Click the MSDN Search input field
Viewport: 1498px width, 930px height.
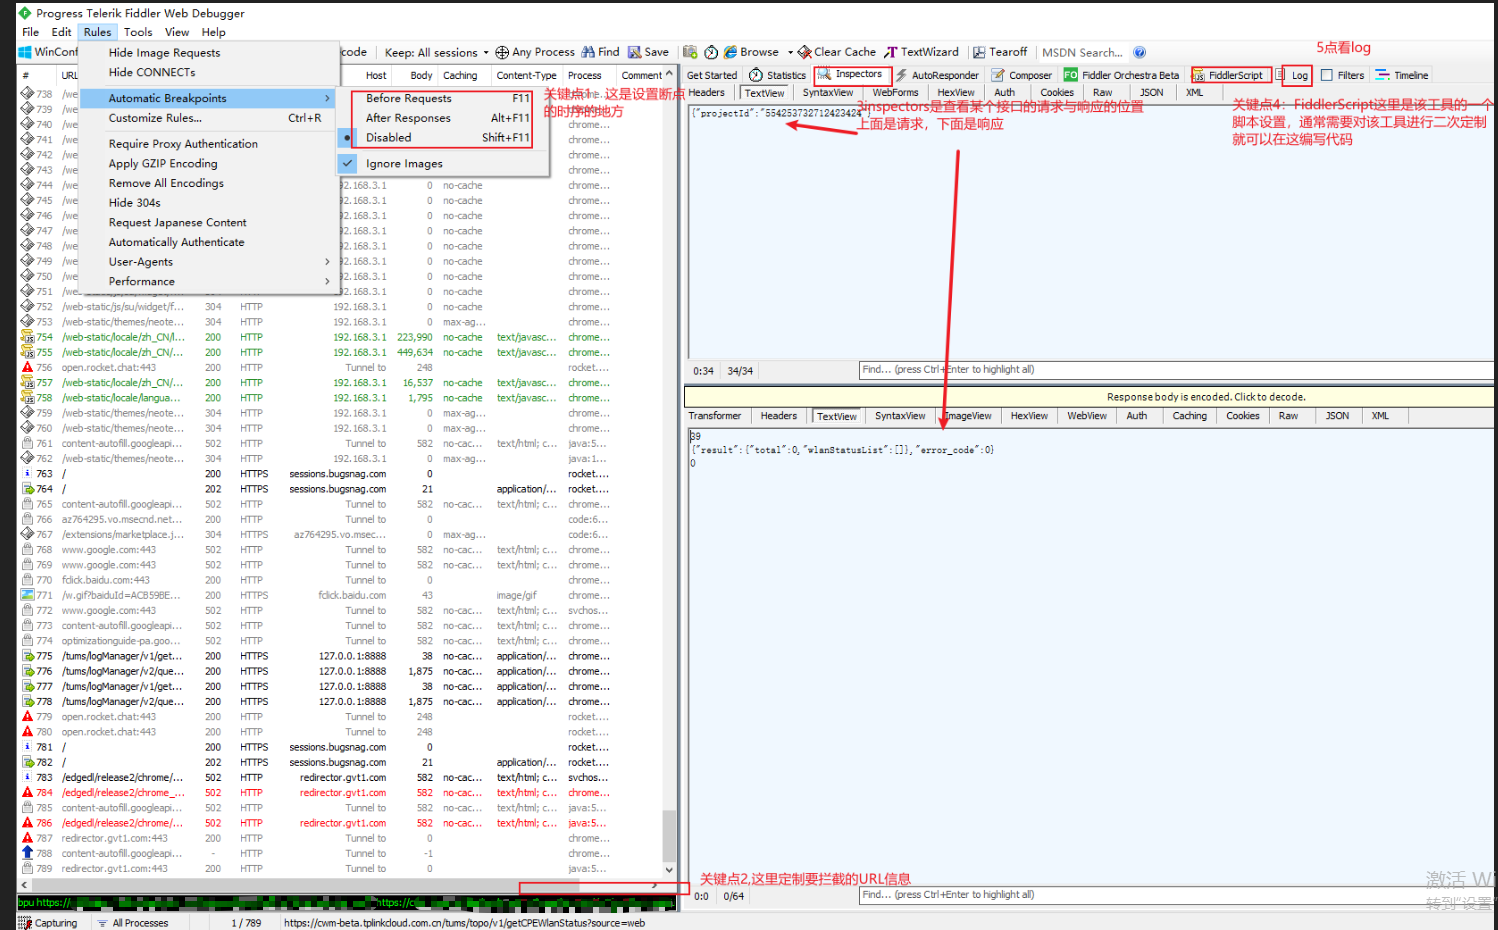(x=1082, y=53)
